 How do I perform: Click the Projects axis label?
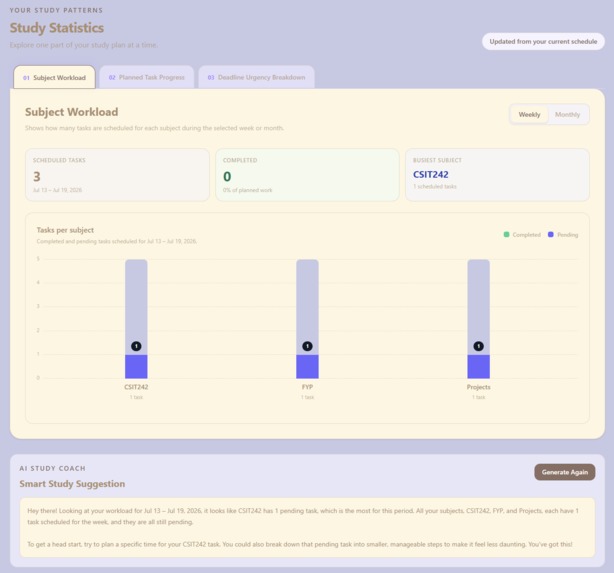(x=479, y=387)
